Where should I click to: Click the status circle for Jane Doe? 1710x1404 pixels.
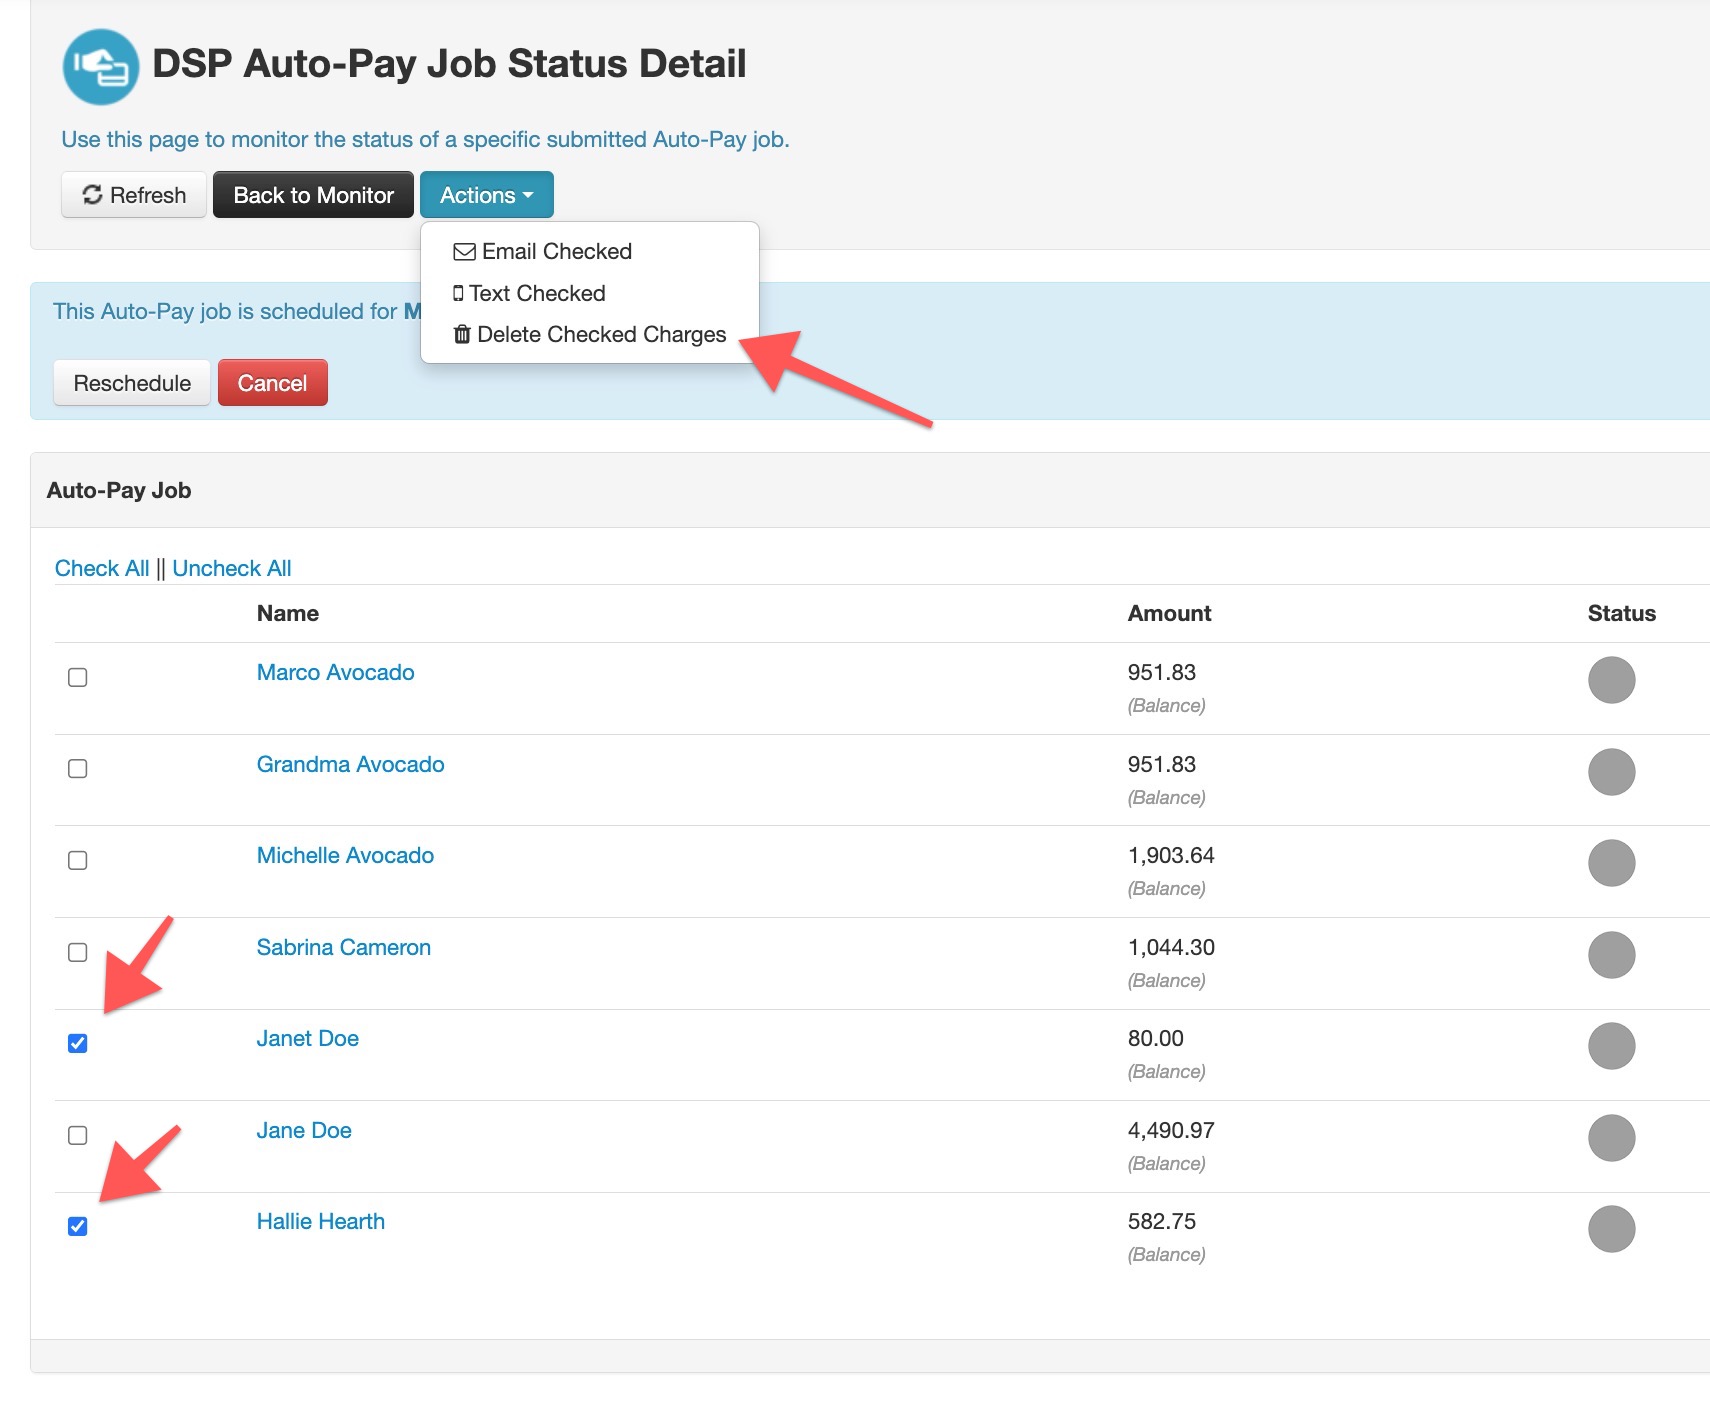coord(1611,1138)
